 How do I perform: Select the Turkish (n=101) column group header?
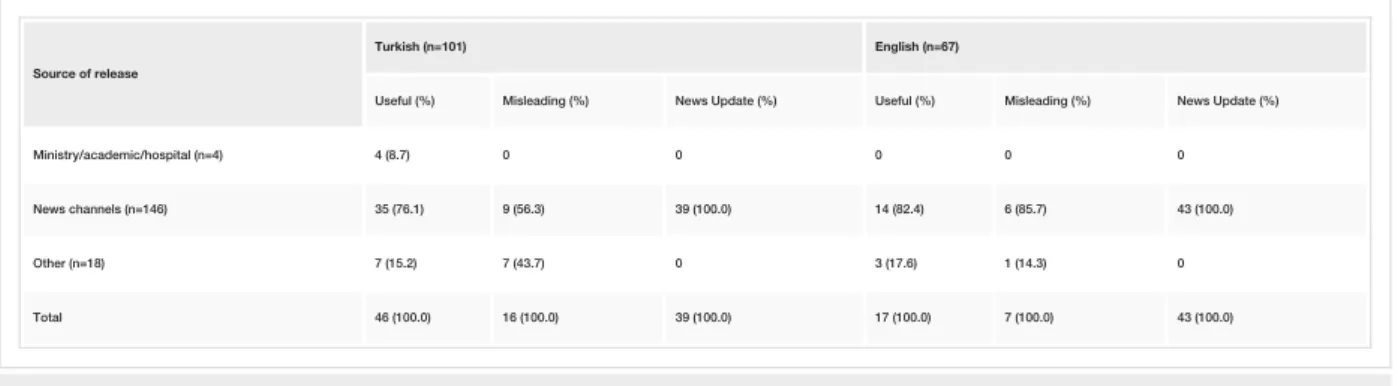pyautogui.click(x=613, y=47)
